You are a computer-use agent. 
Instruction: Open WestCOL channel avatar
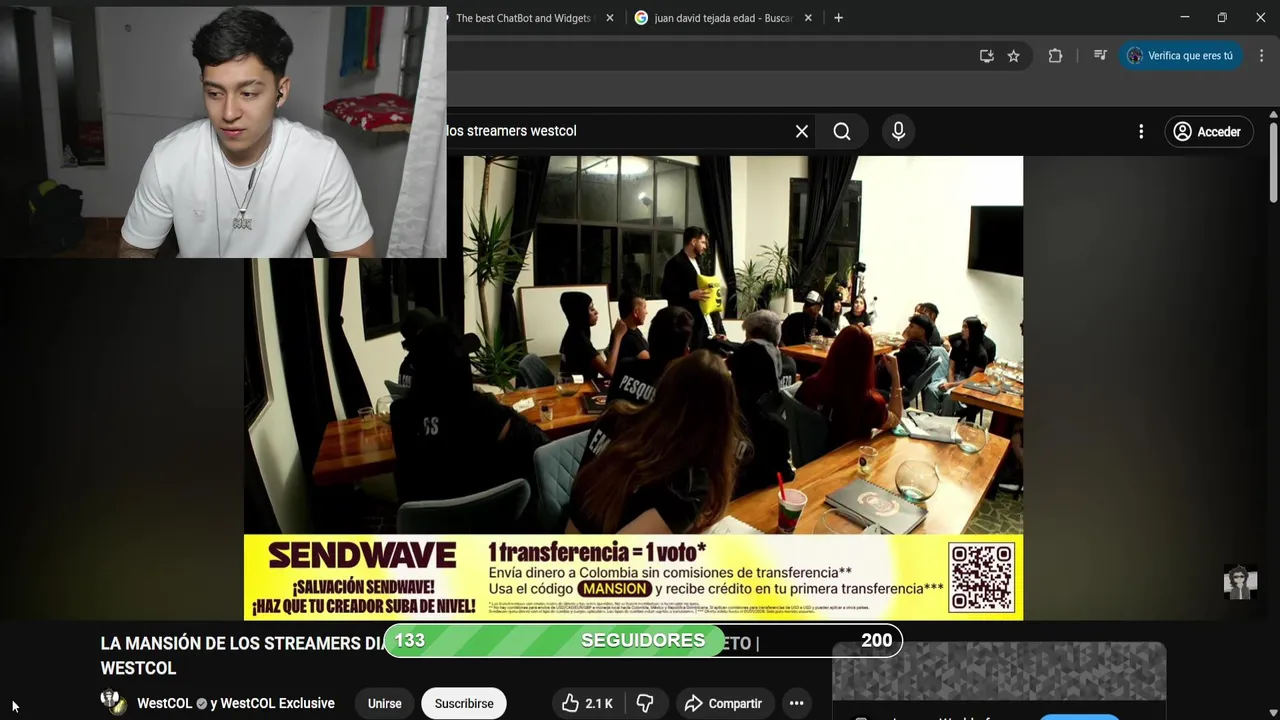click(x=114, y=702)
